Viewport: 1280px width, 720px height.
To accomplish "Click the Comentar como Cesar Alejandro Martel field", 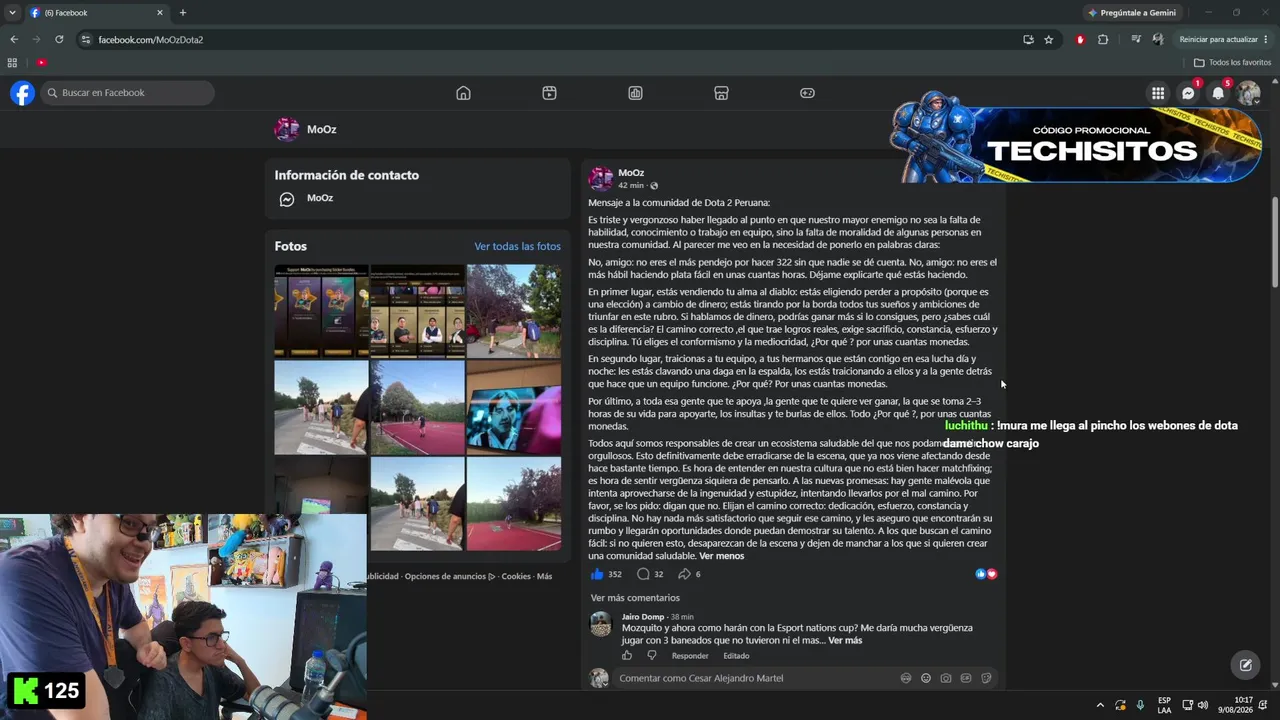I will coord(756,678).
